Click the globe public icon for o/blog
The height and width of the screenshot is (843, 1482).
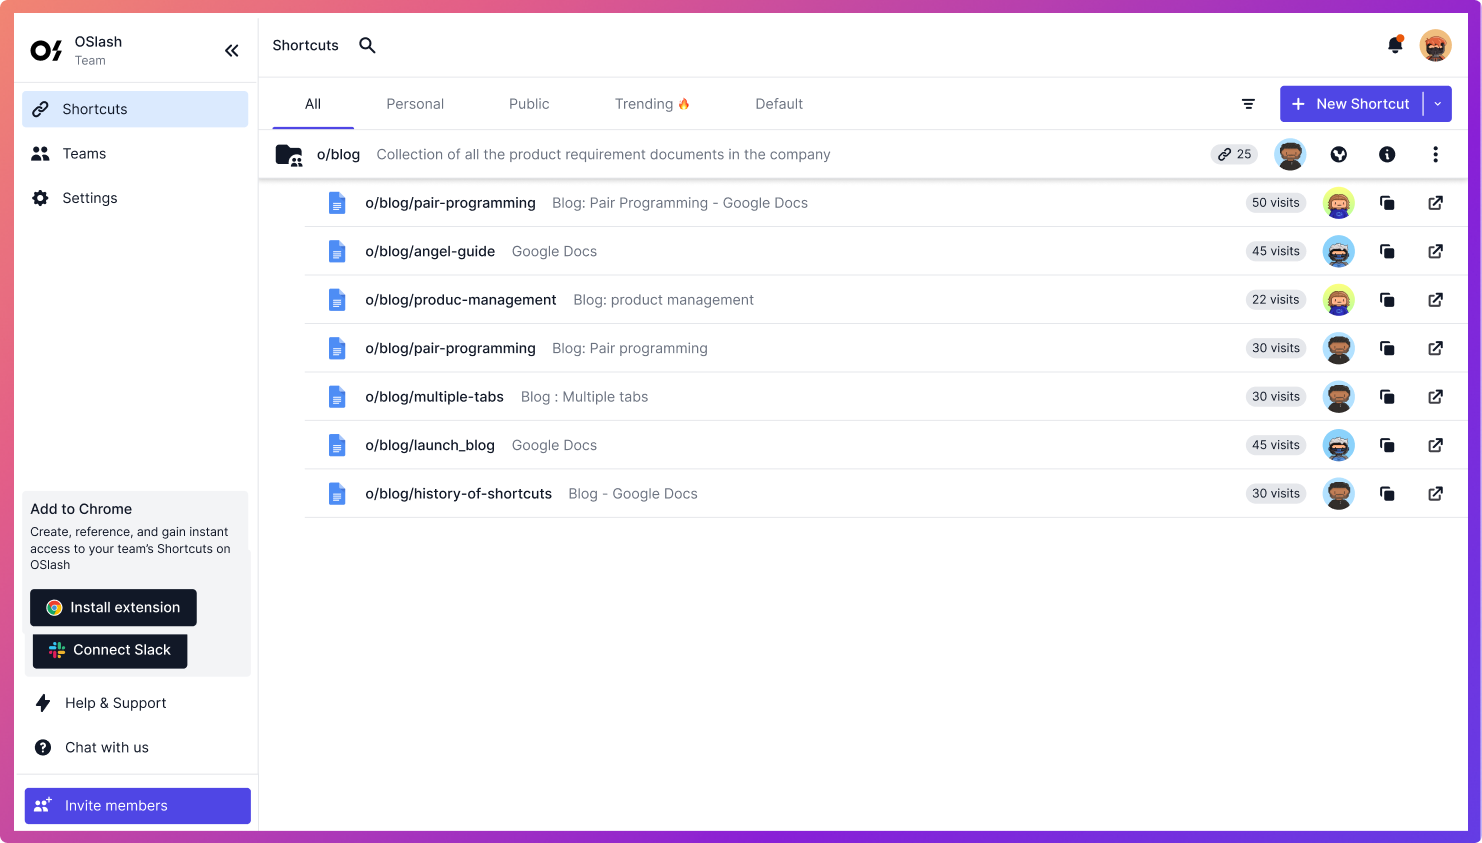click(x=1338, y=154)
